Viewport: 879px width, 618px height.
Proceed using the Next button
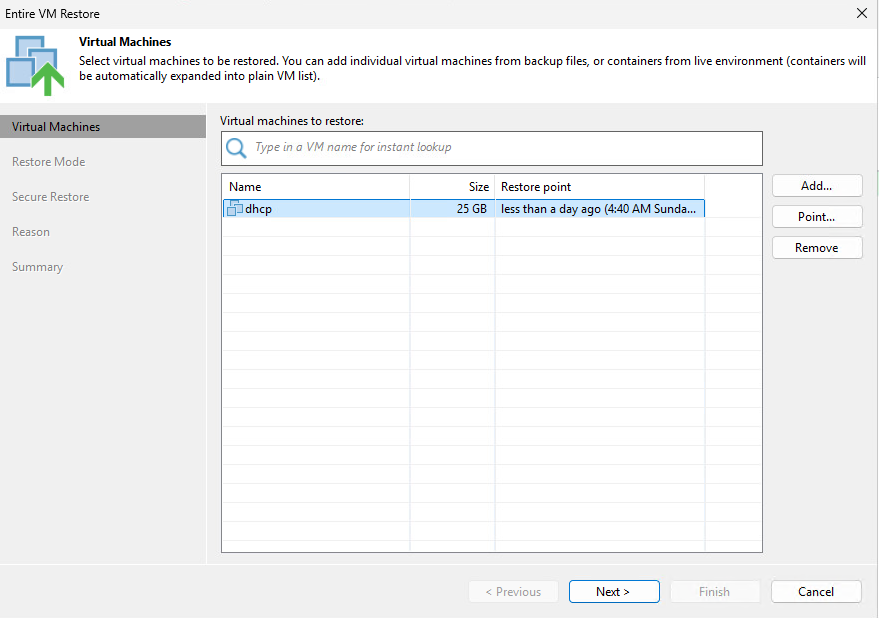click(613, 591)
